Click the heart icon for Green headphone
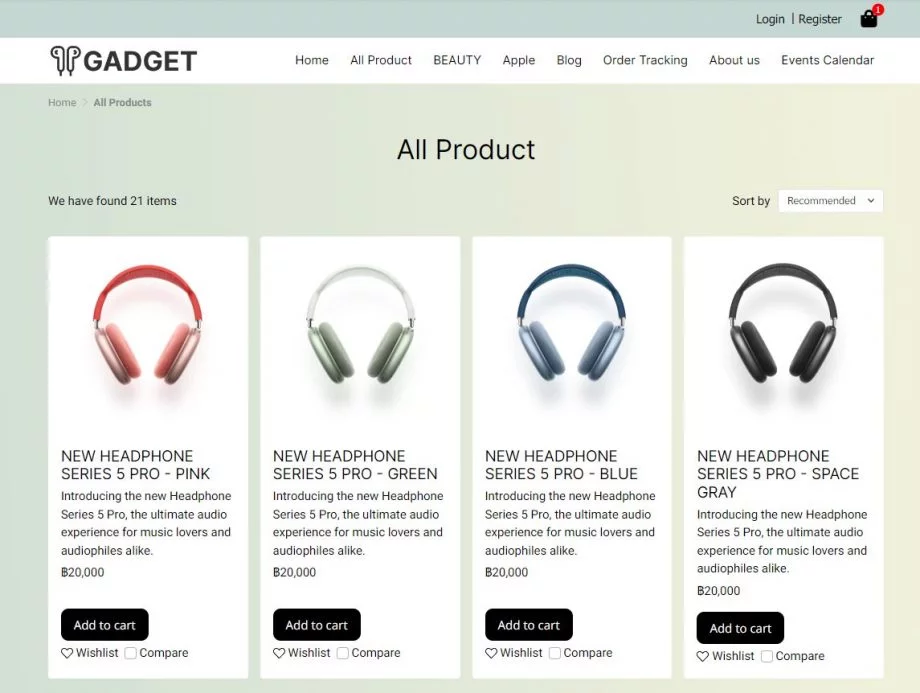Viewport: 920px width, 693px height. [x=279, y=653]
